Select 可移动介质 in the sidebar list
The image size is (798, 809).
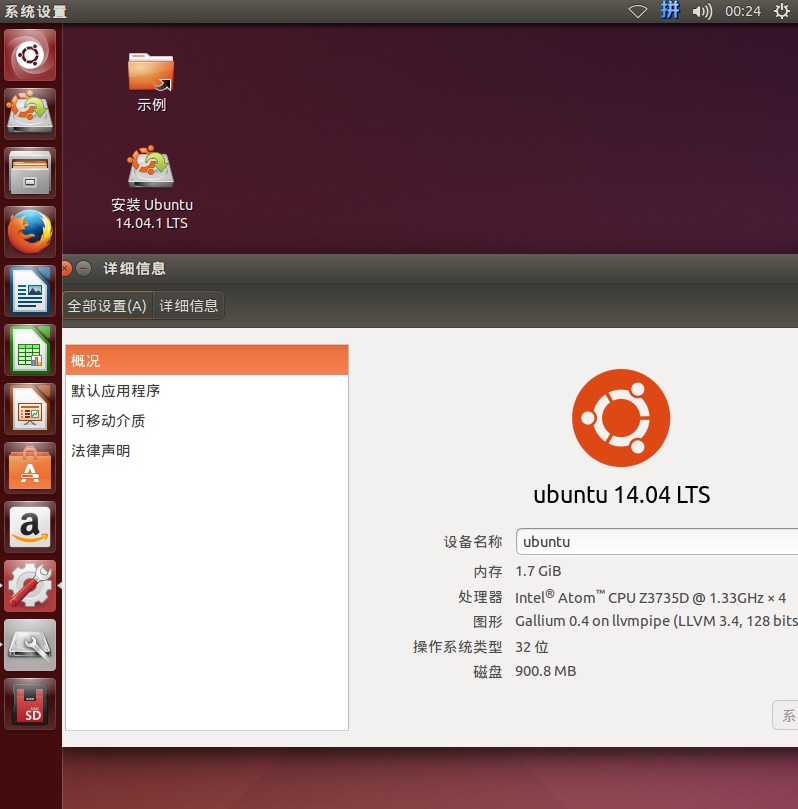(207, 420)
